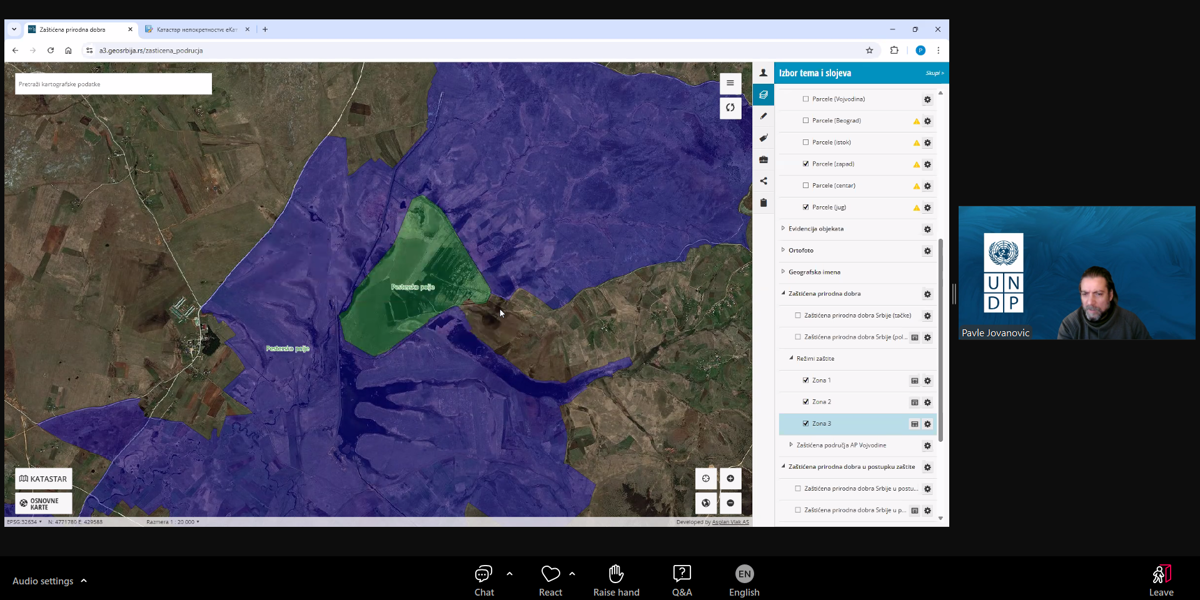
Task: Enable the Parcele (Beograd) layer checkbox
Action: 806,121
